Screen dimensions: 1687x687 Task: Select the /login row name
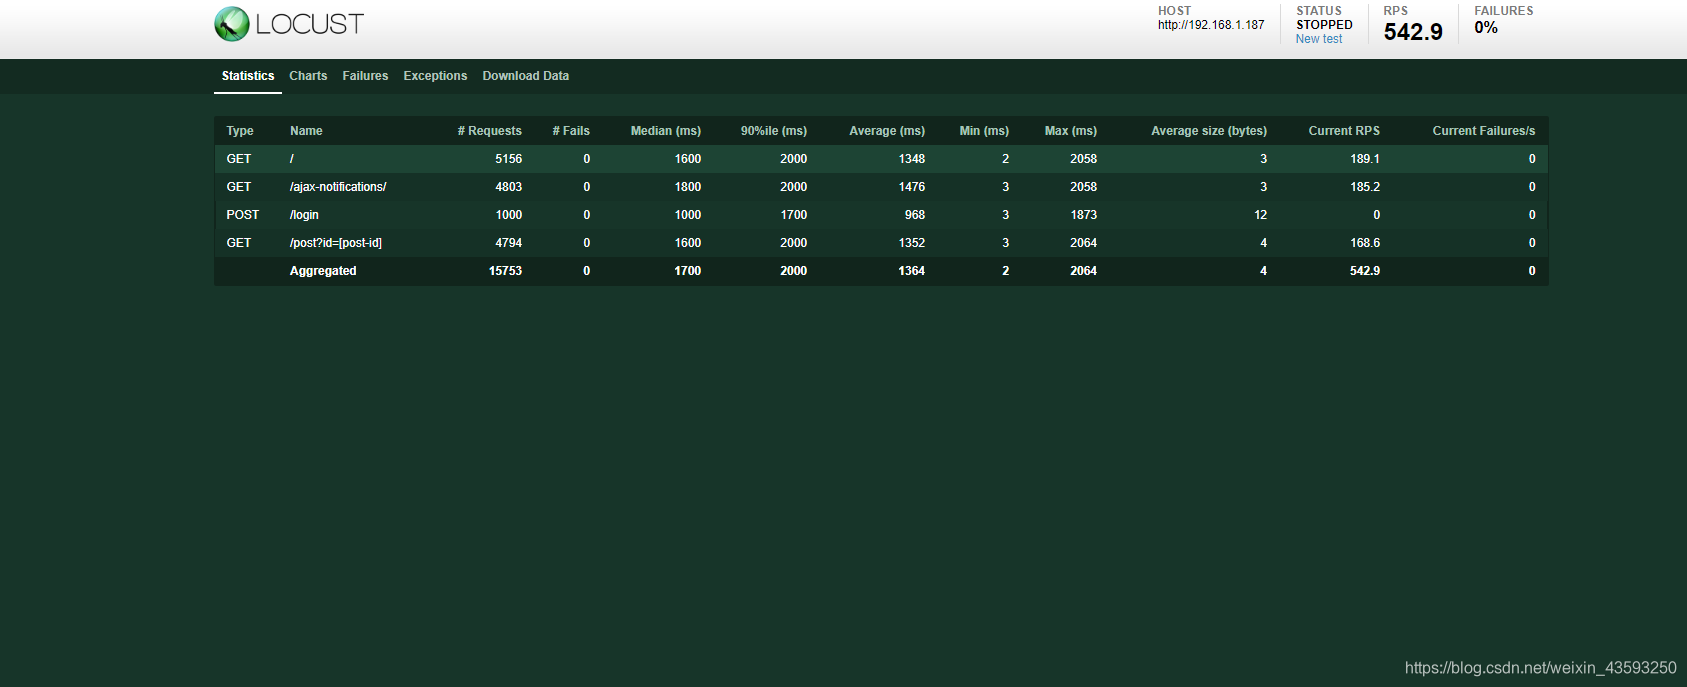[304, 215]
